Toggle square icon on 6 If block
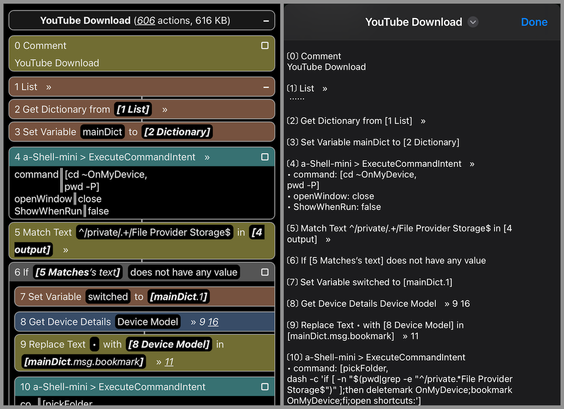The image size is (564, 409). point(265,272)
